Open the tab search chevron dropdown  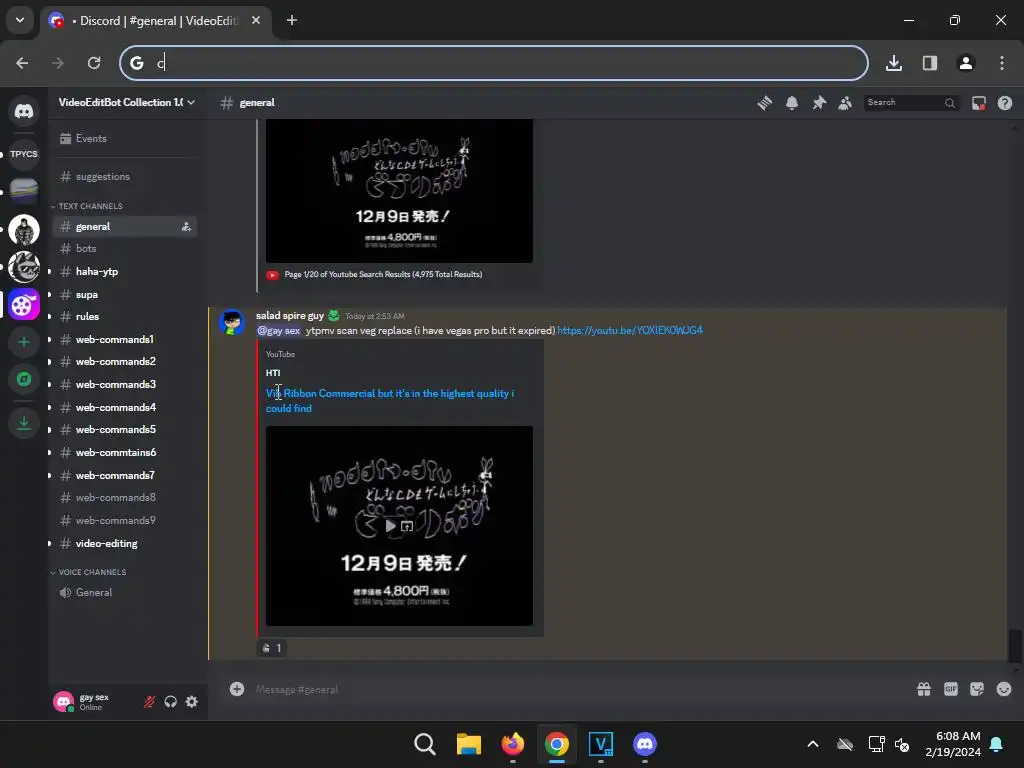(20, 20)
